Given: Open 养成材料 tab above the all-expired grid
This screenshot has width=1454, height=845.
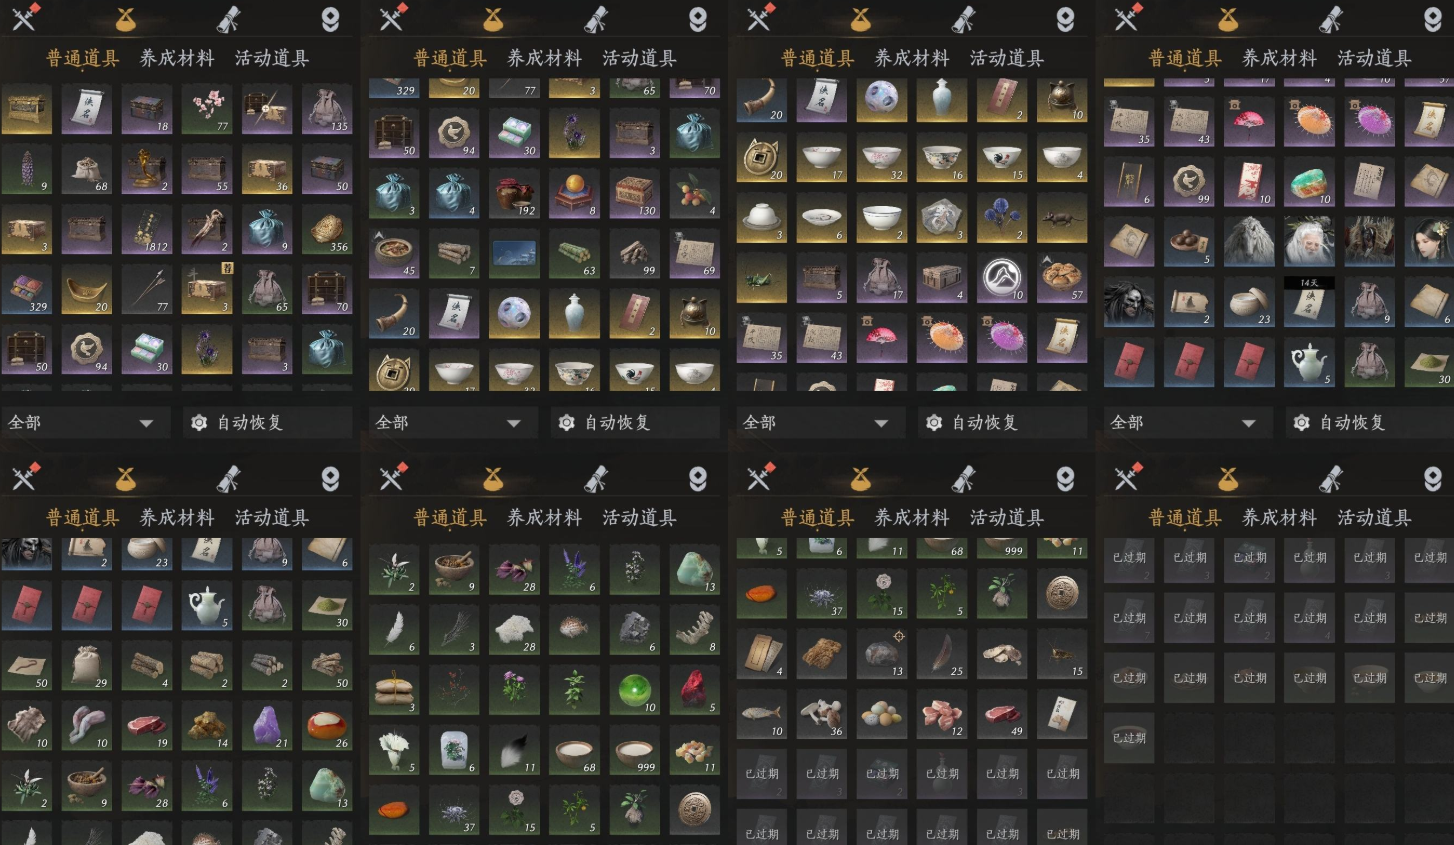Looking at the screenshot, I should 1279,518.
